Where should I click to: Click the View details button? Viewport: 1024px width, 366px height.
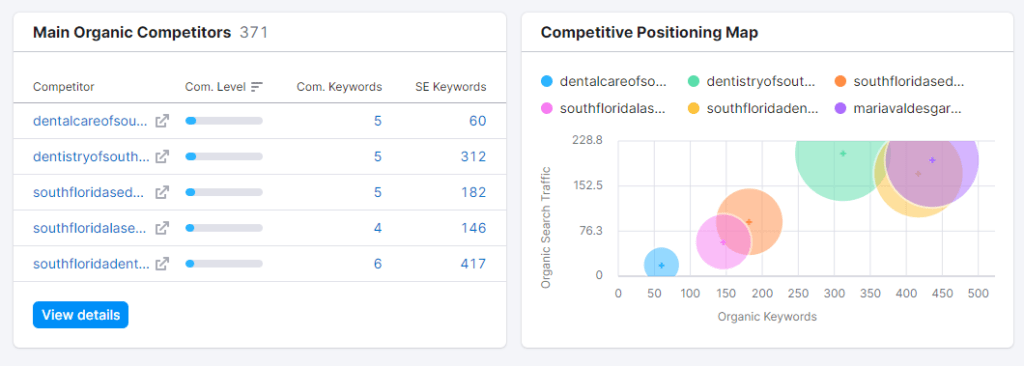click(81, 315)
